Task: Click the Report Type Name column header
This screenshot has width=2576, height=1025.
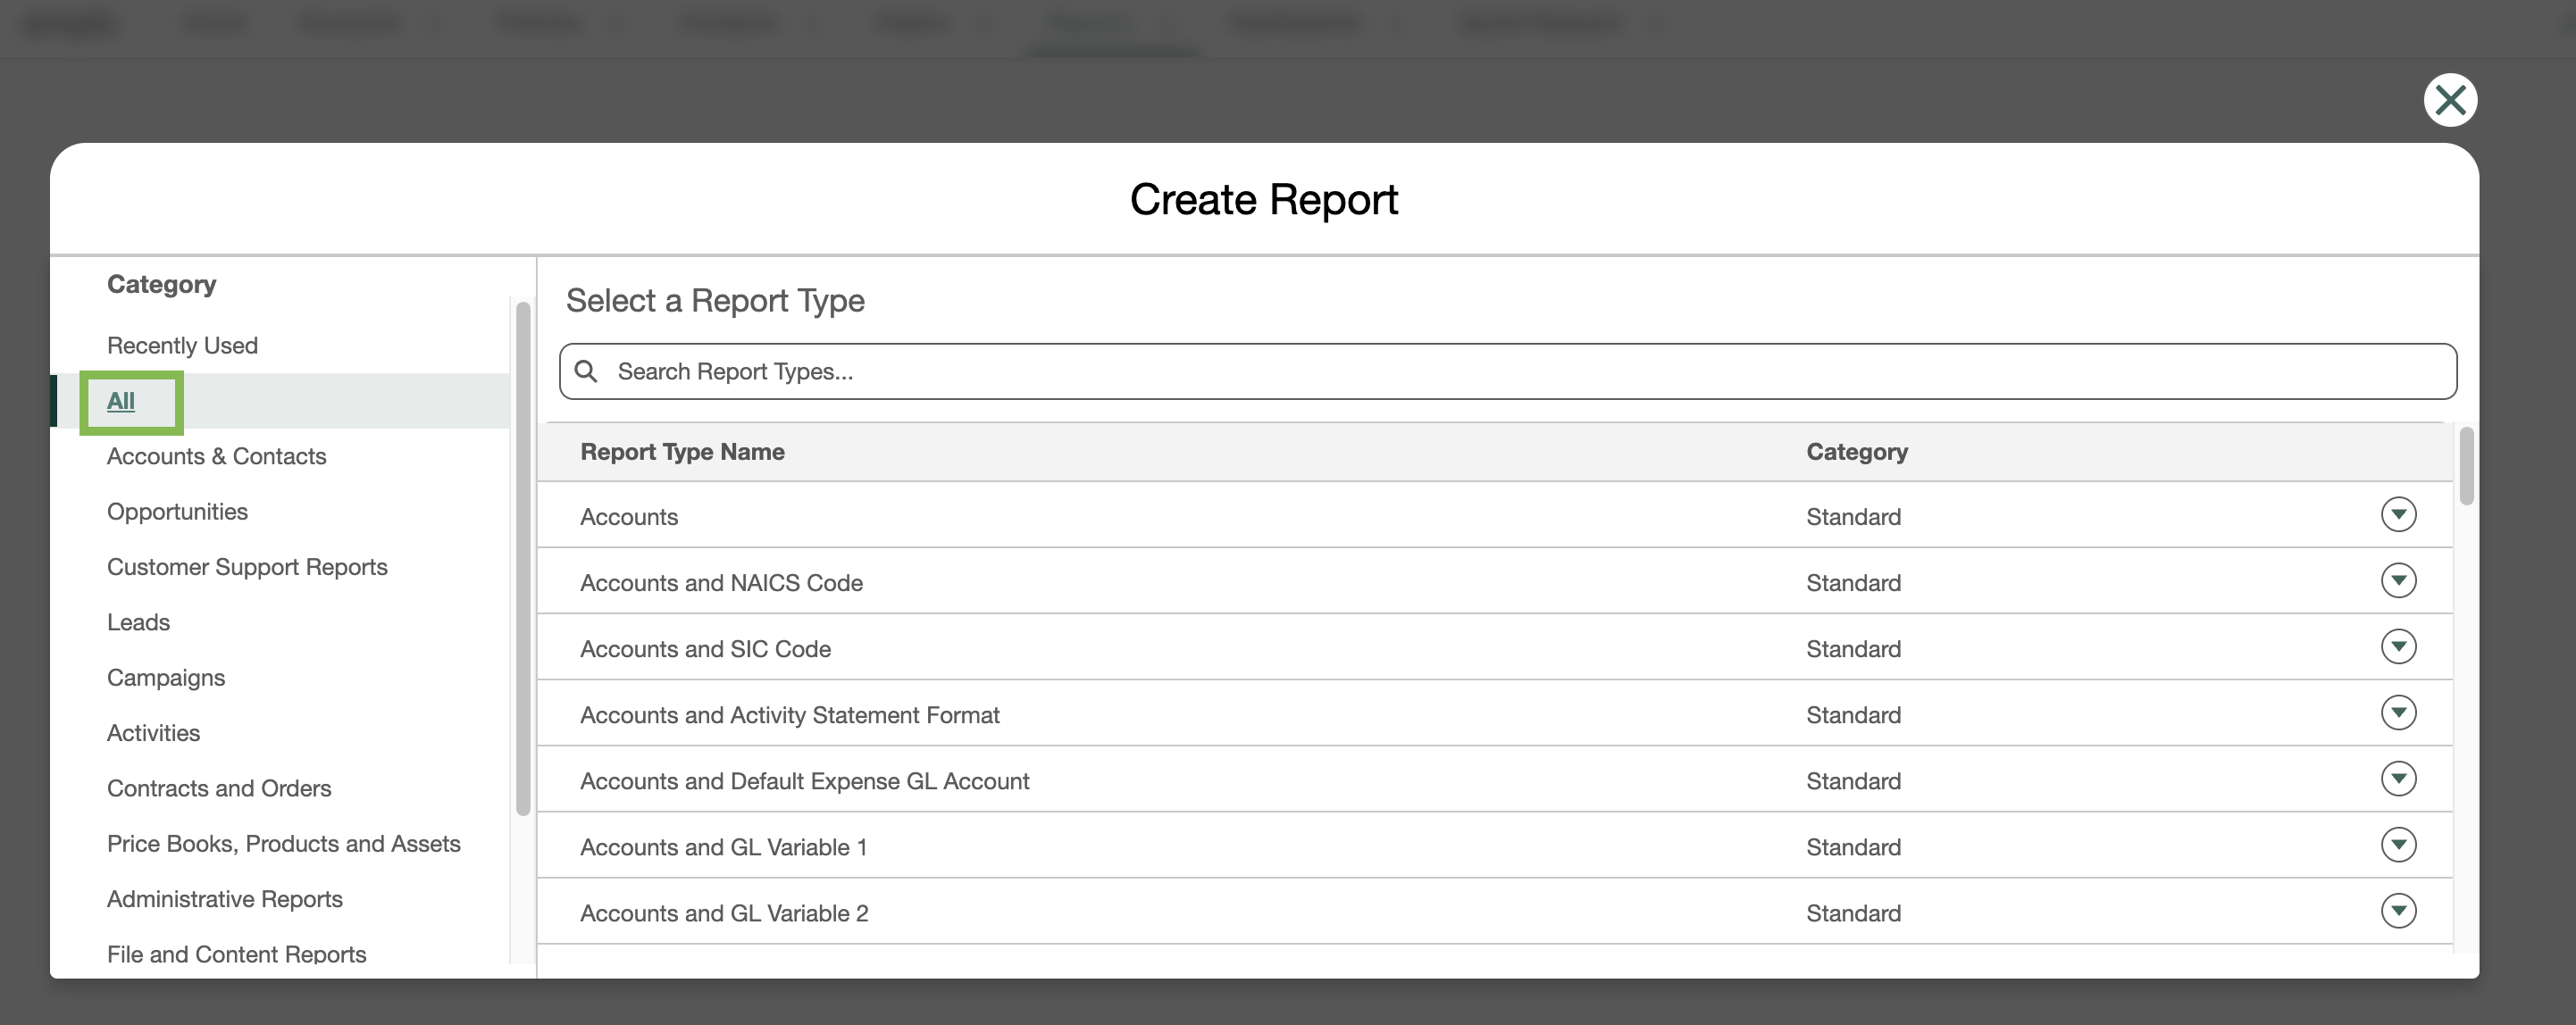Action: [x=682, y=452]
